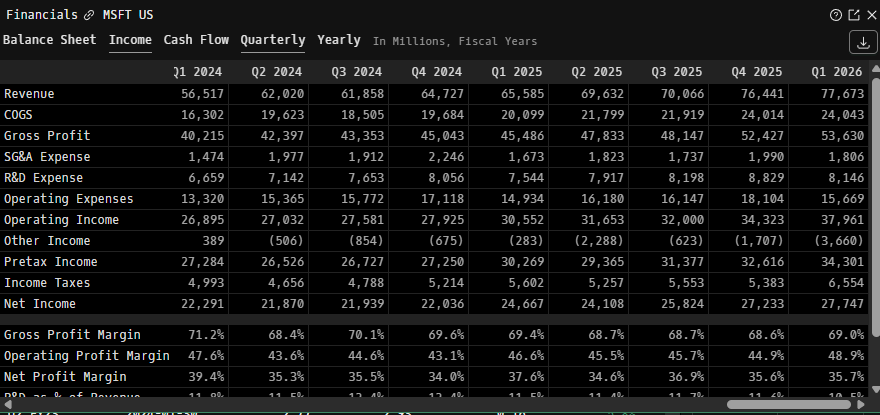Switch to the Balance Sheet tab
Image resolution: width=880 pixels, height=415 pixels.
50,40
